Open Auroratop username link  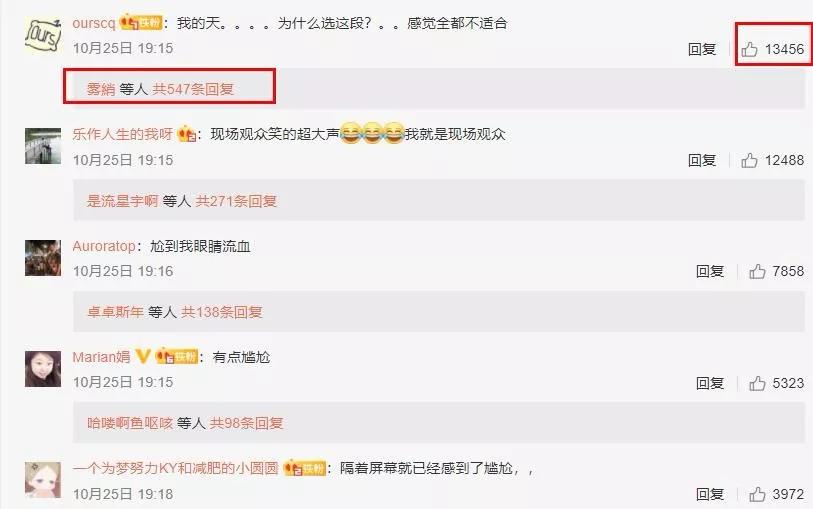(x=104, y=246)
